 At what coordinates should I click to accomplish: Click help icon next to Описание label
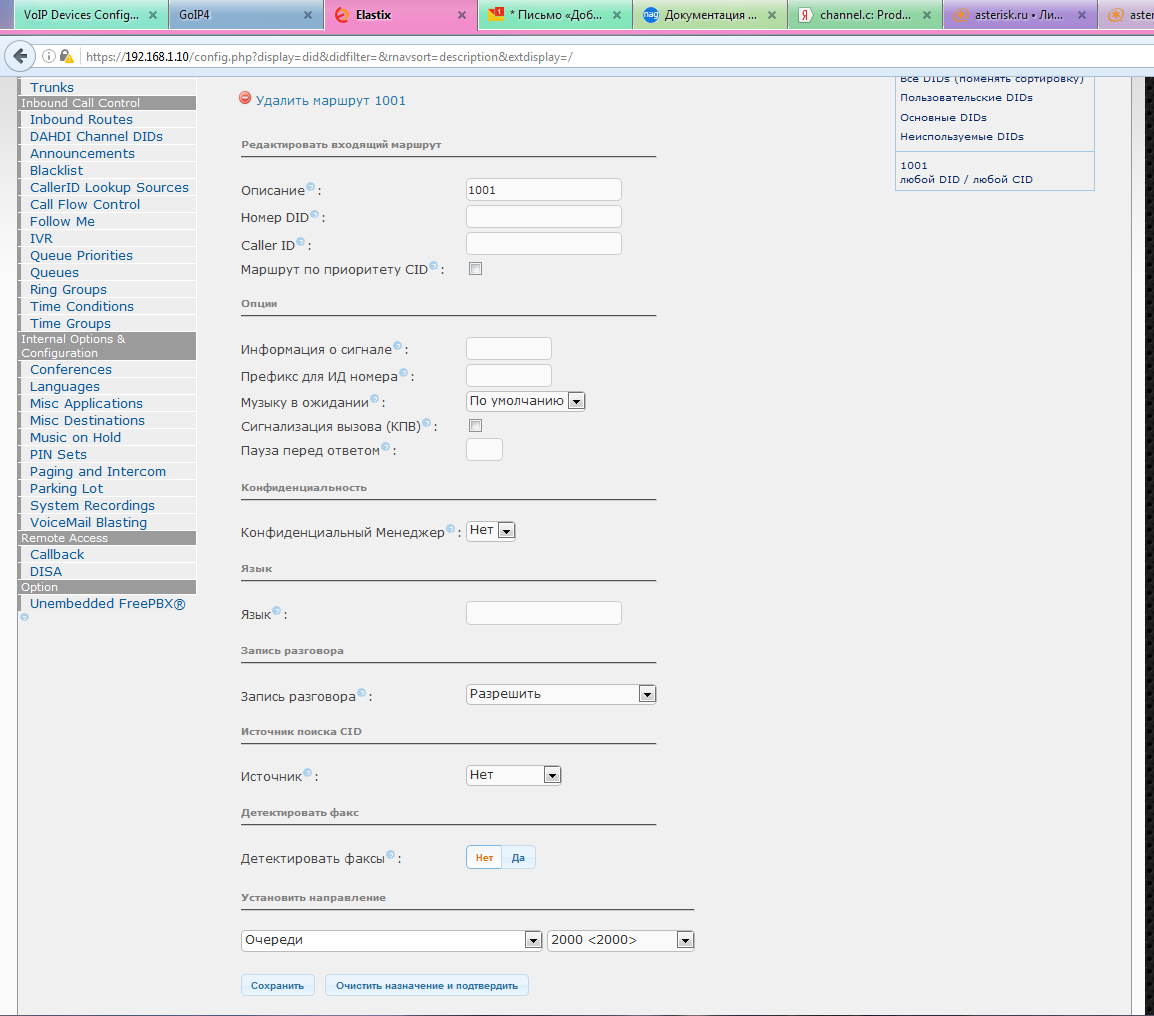pyautogui.click(x=310, y=187)
